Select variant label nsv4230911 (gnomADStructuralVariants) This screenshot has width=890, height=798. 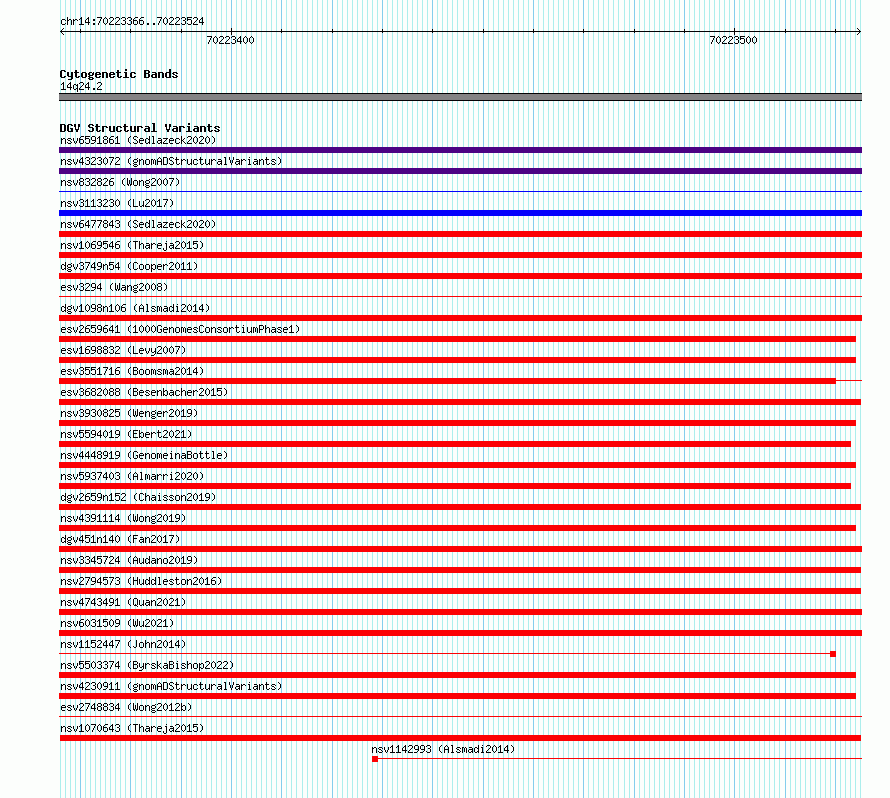[171, 686]
